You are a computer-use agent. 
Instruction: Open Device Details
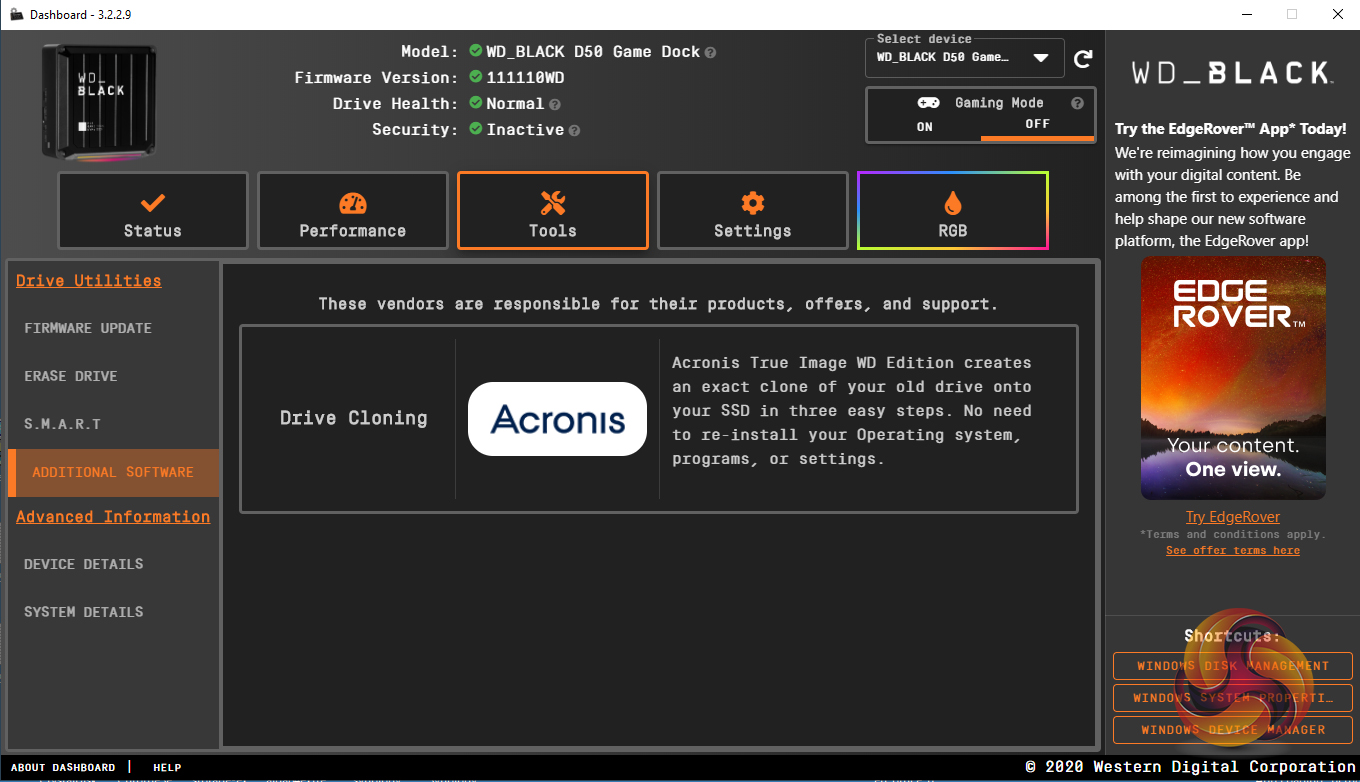[84, 564]
